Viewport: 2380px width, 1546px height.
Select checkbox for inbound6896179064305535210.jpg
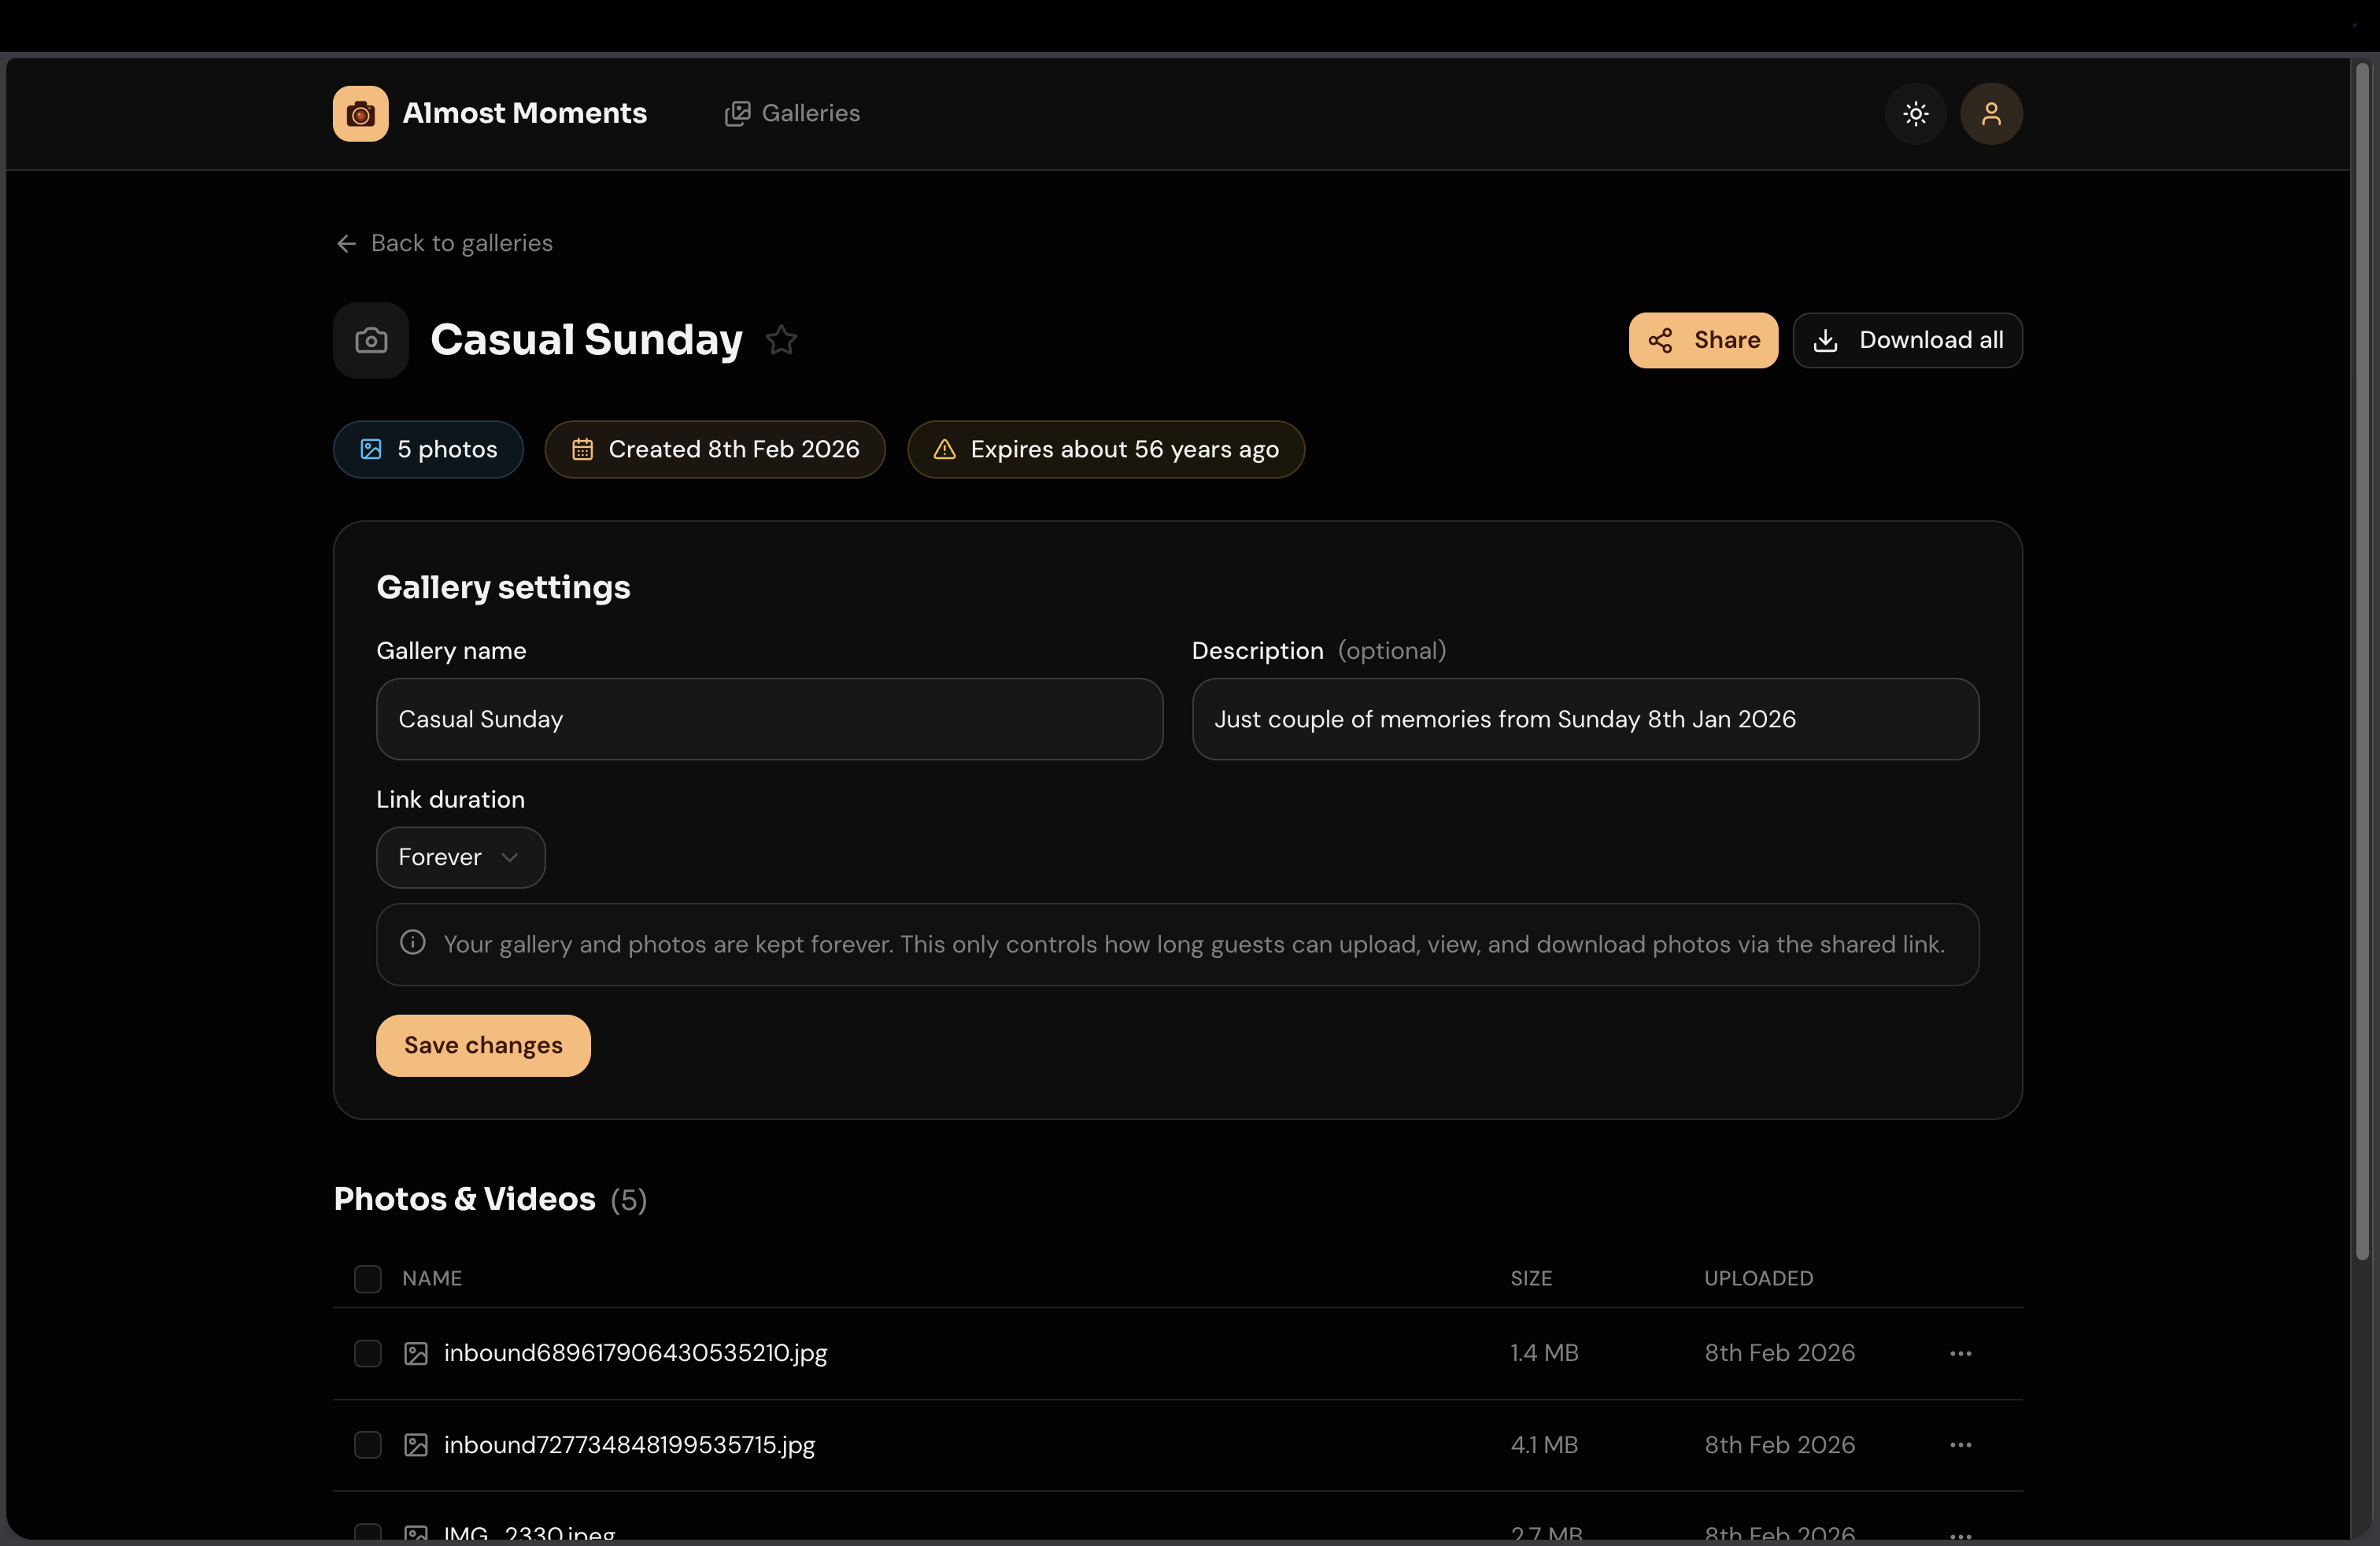coord(368,1353)
